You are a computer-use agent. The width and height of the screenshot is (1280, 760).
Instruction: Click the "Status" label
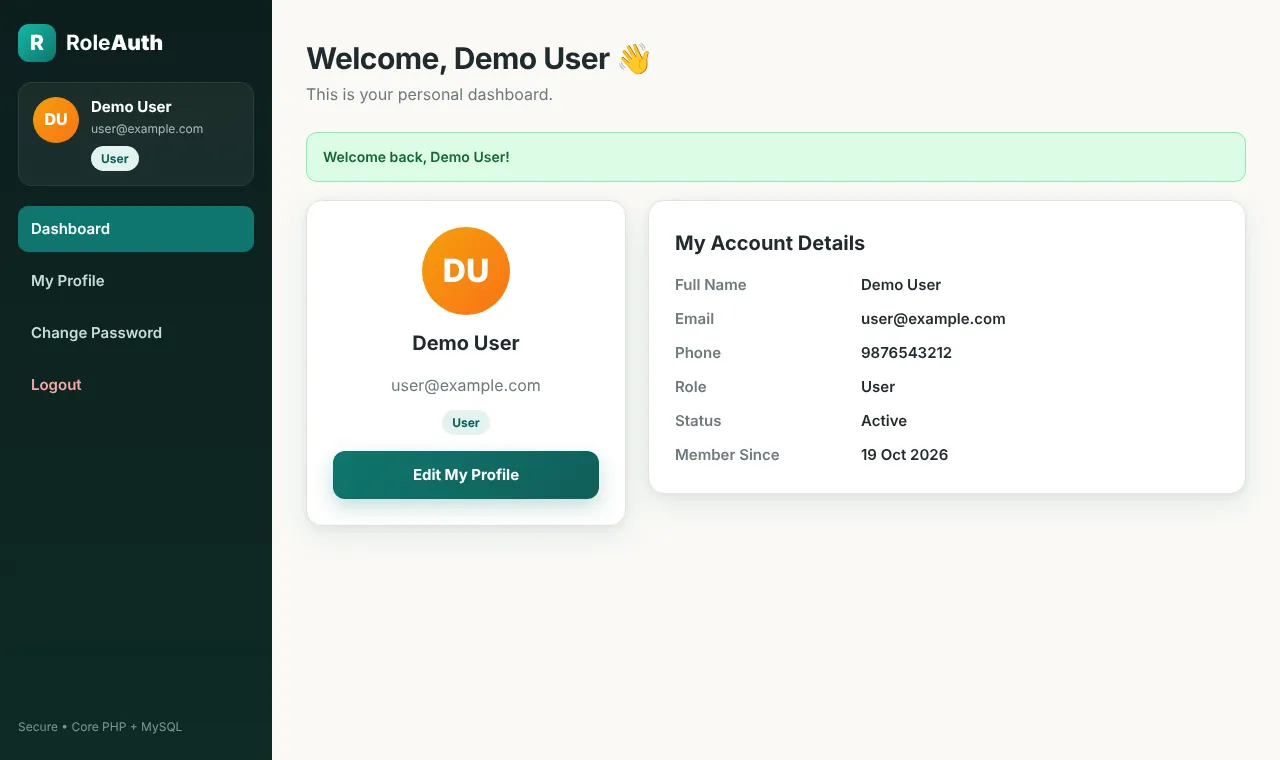coord(698,421)
